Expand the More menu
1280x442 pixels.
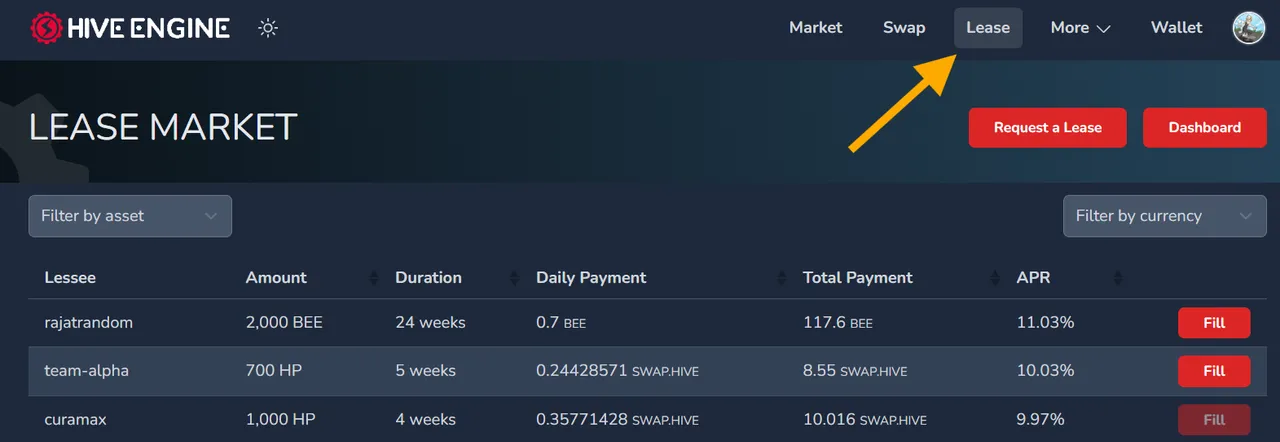[x=1081, y=28]
